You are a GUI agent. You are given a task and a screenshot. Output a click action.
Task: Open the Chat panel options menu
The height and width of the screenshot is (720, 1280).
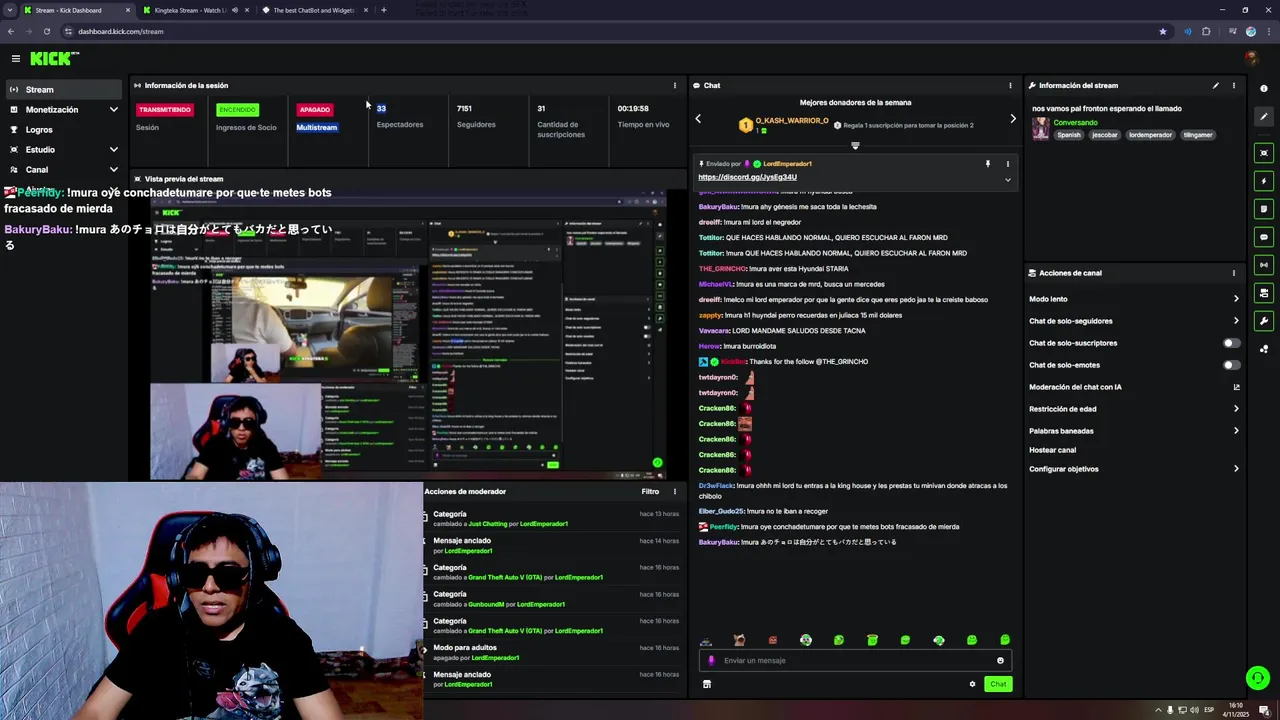click(x=1010, y=86)
